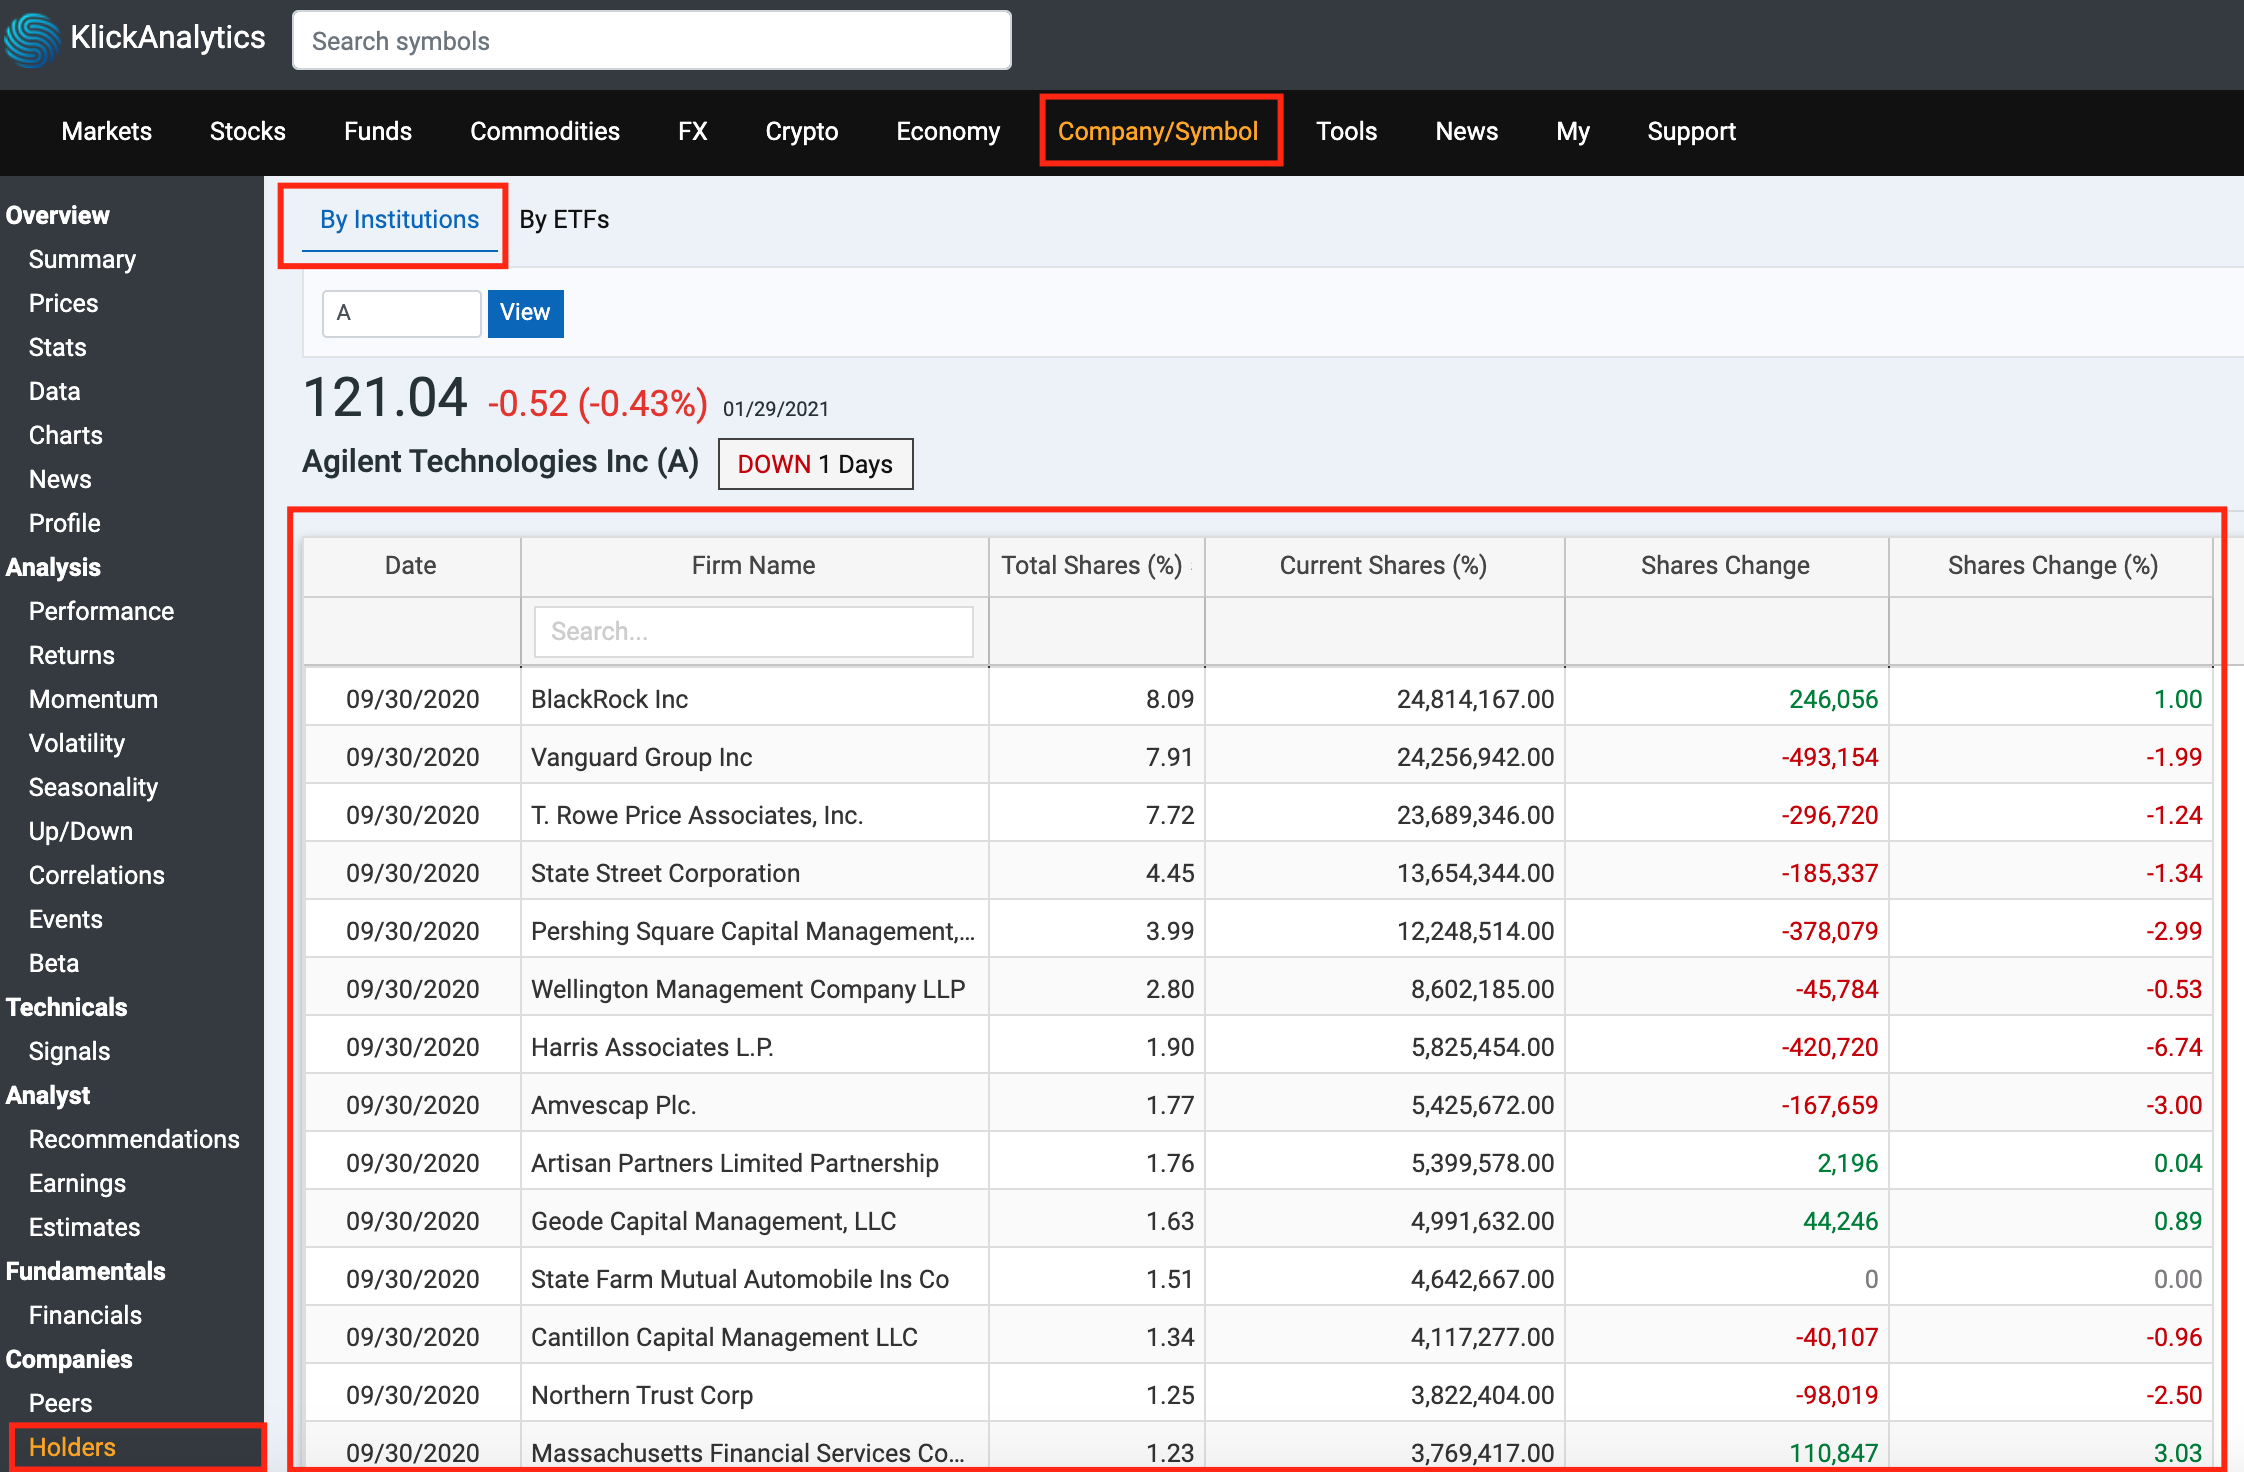
Task: Select the Vanguard Group Inc row
Action: [x=1258, y=757]
